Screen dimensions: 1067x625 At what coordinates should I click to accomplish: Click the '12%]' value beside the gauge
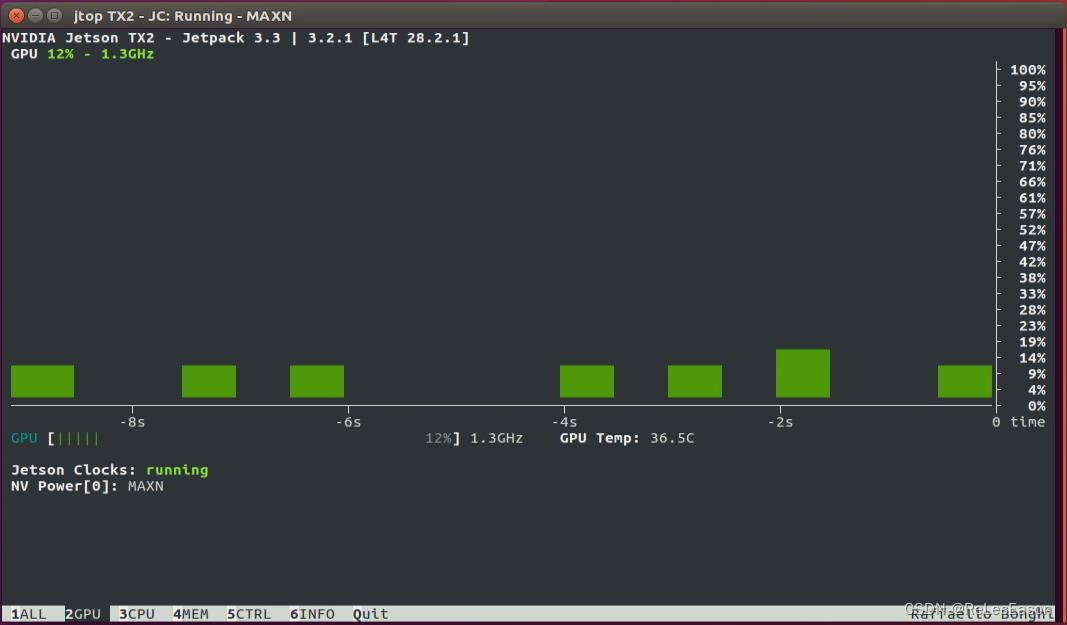[x=443, y=438]
